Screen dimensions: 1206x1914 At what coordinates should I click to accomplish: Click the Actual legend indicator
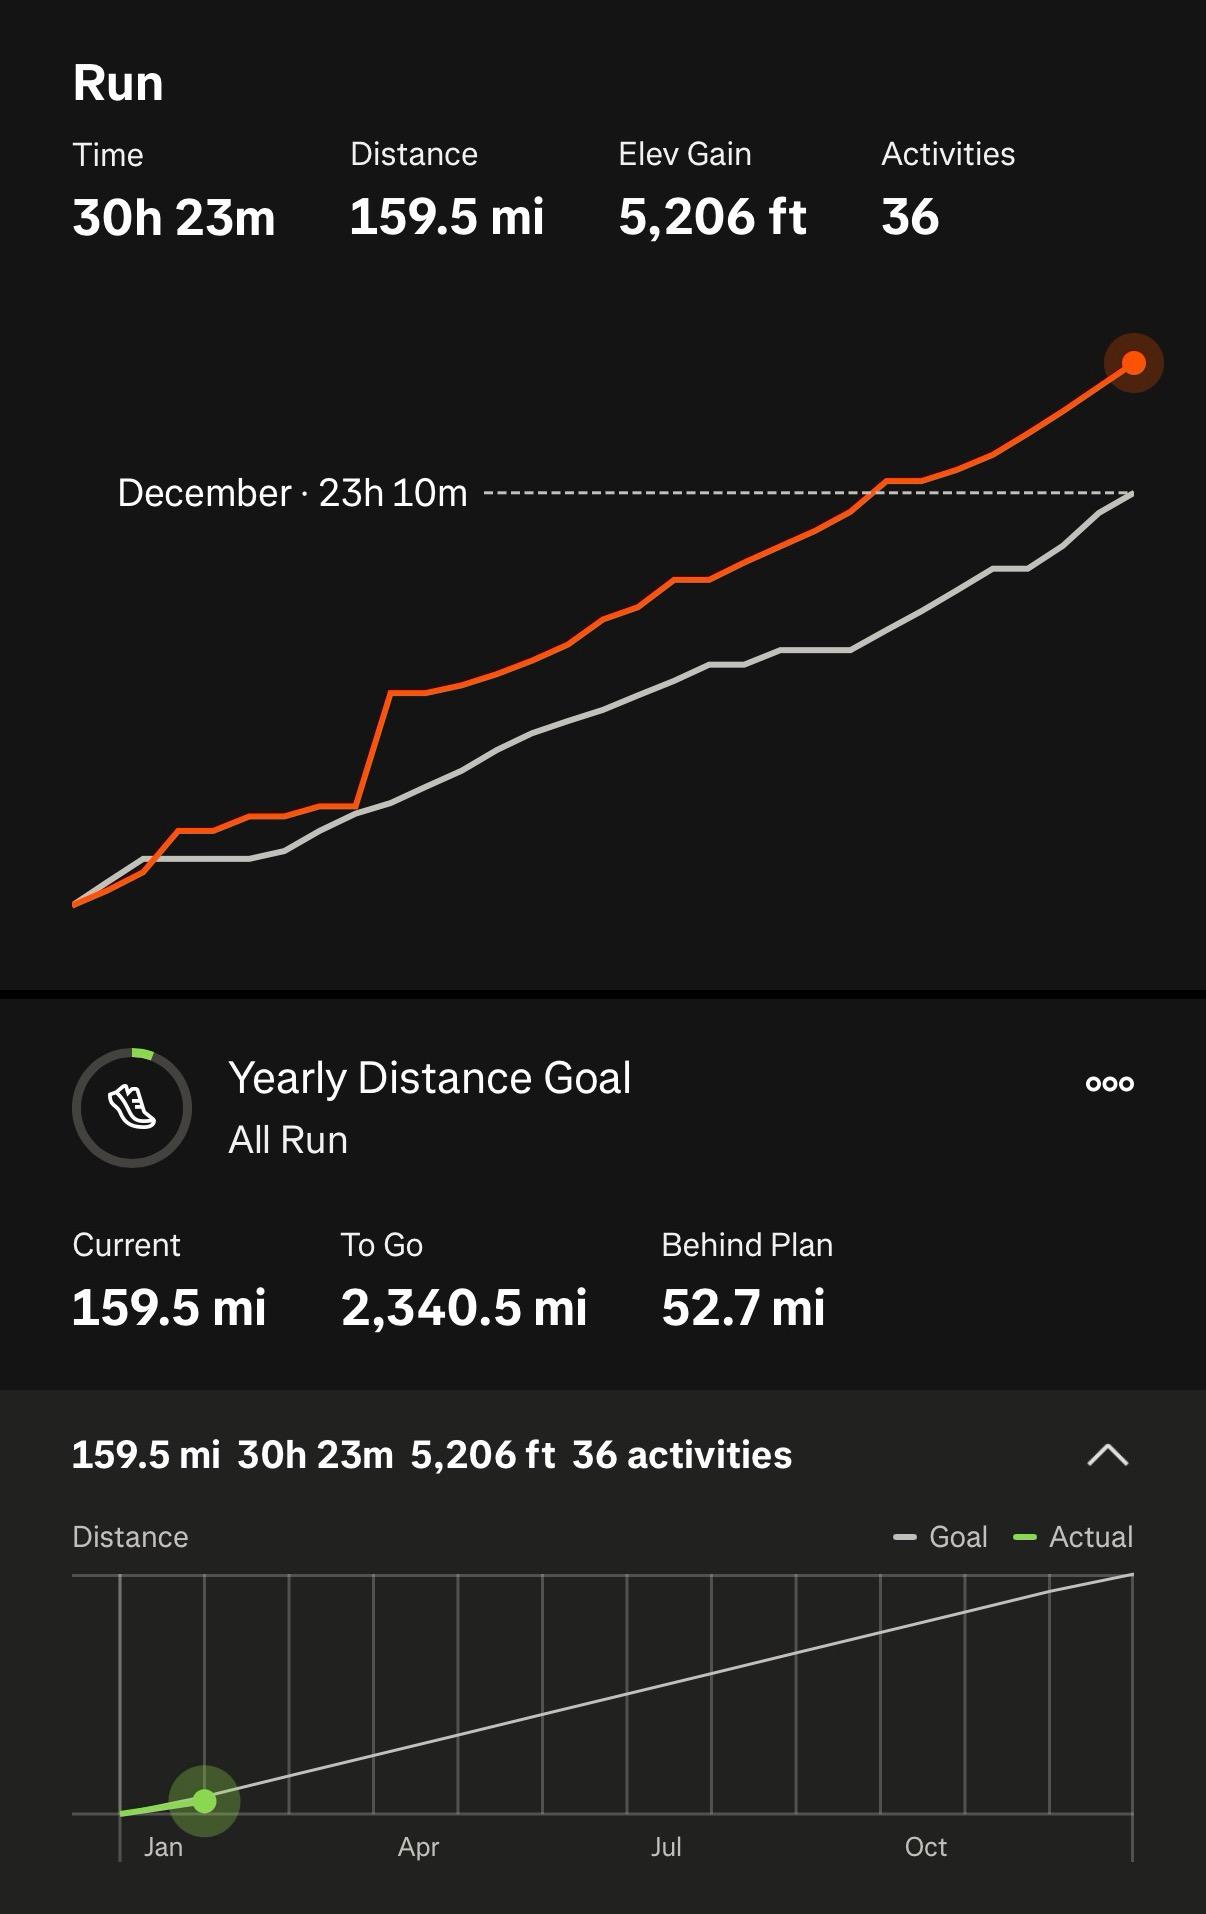point(1074,1537)
